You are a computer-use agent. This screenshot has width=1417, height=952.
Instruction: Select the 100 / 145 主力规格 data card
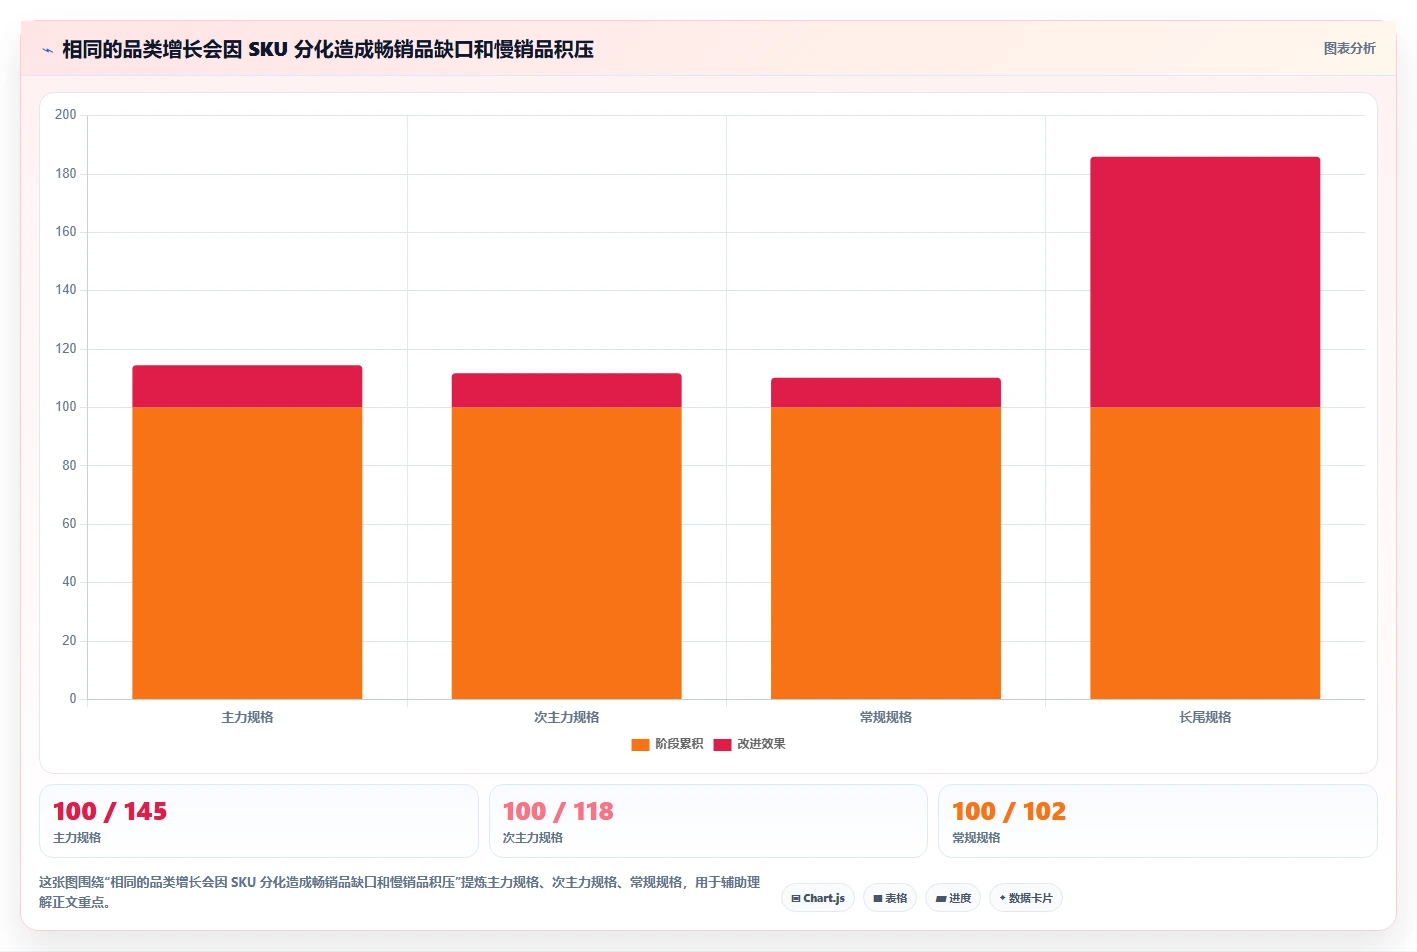[259, 821]
